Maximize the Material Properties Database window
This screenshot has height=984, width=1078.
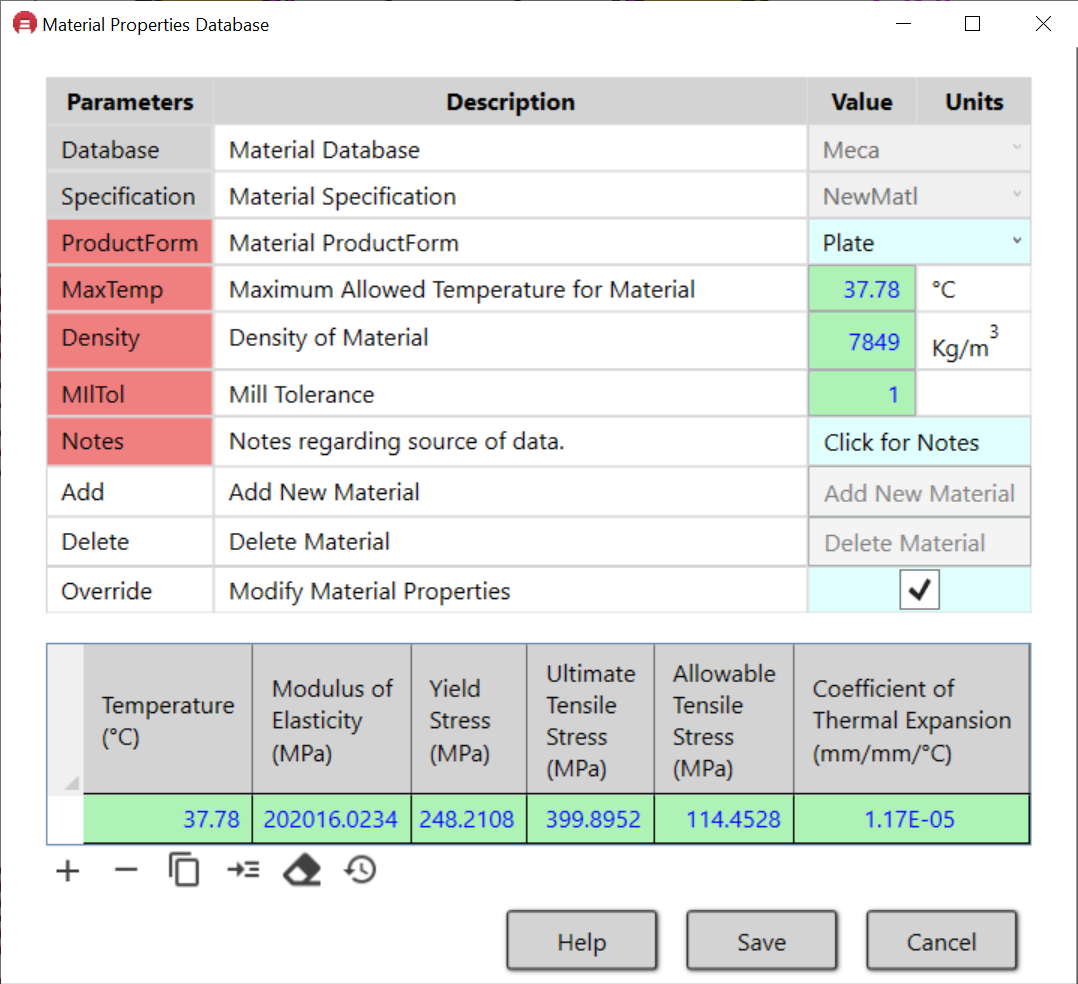[x=972, y=24]
